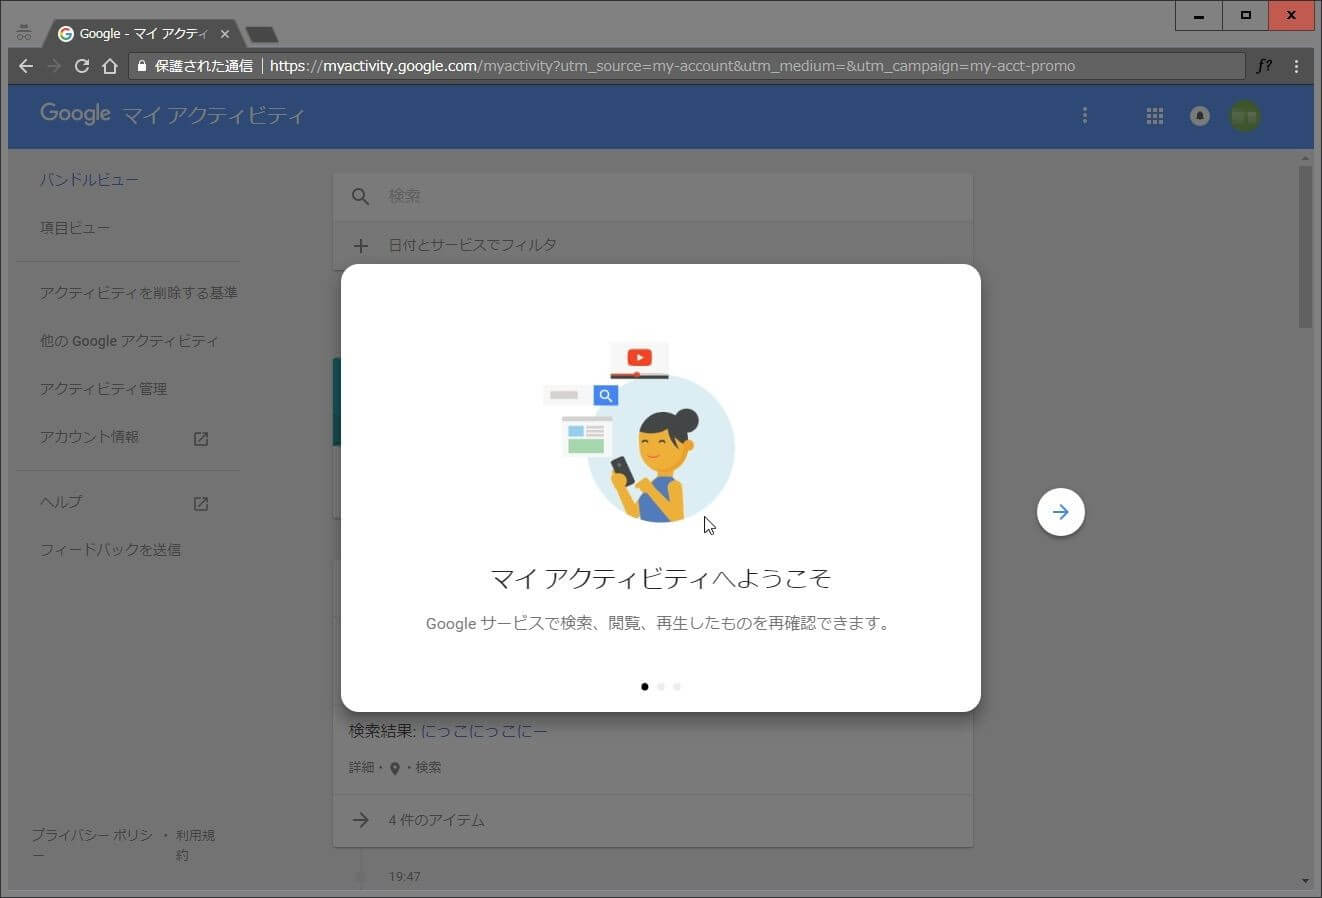Viewport: 1322px width, 898px height.
Task: Select the first carousel page dot
Action: [x=644, y=687]
